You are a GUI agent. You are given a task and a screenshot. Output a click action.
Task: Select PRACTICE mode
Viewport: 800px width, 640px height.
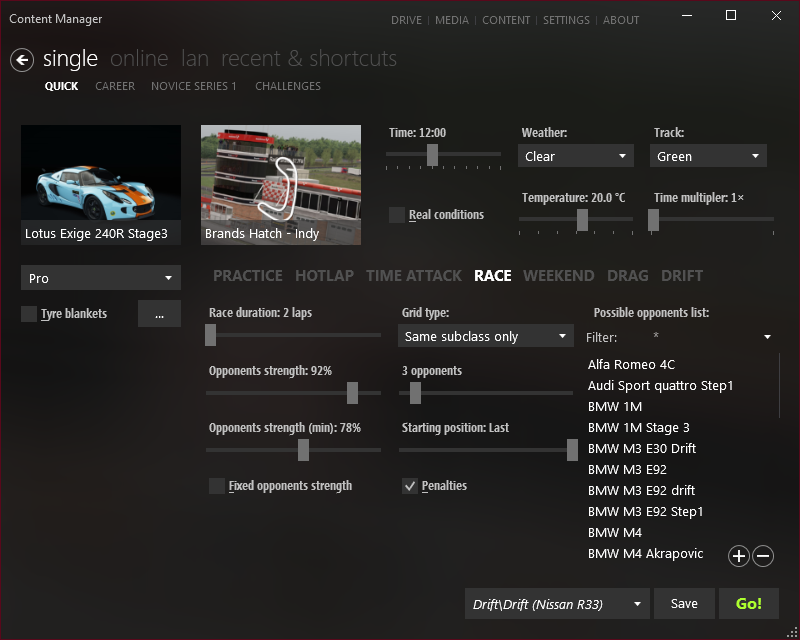[247, 276]
